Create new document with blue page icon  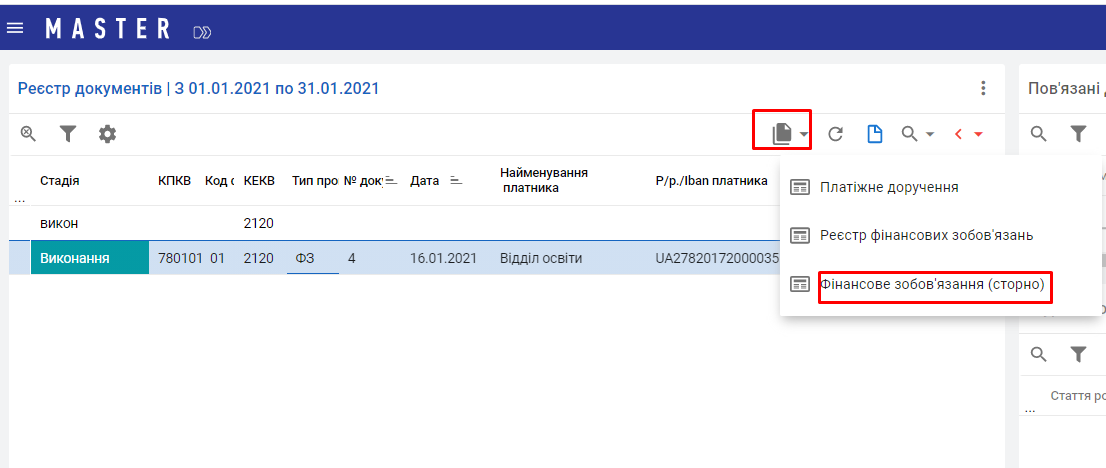(x=874, y=133)
